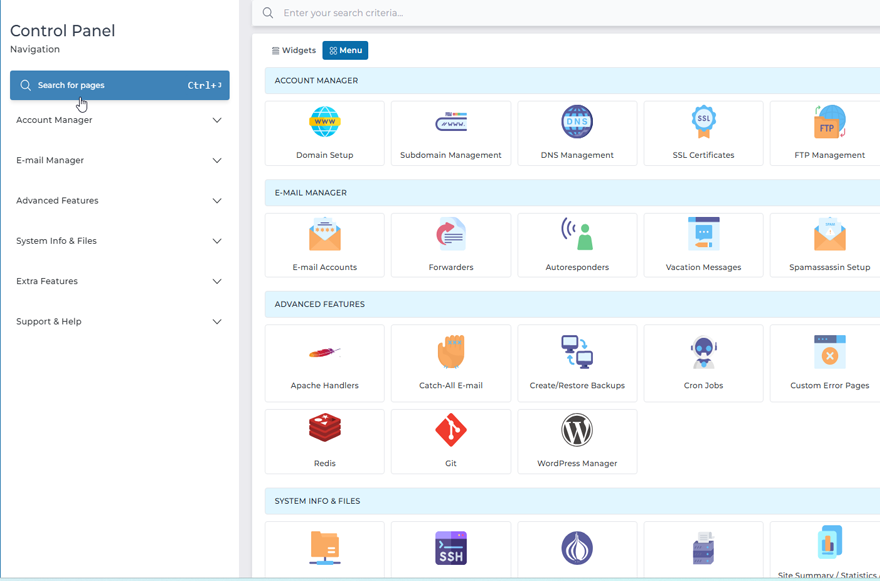Click the Git icon
880x581 pixels.
450,441
